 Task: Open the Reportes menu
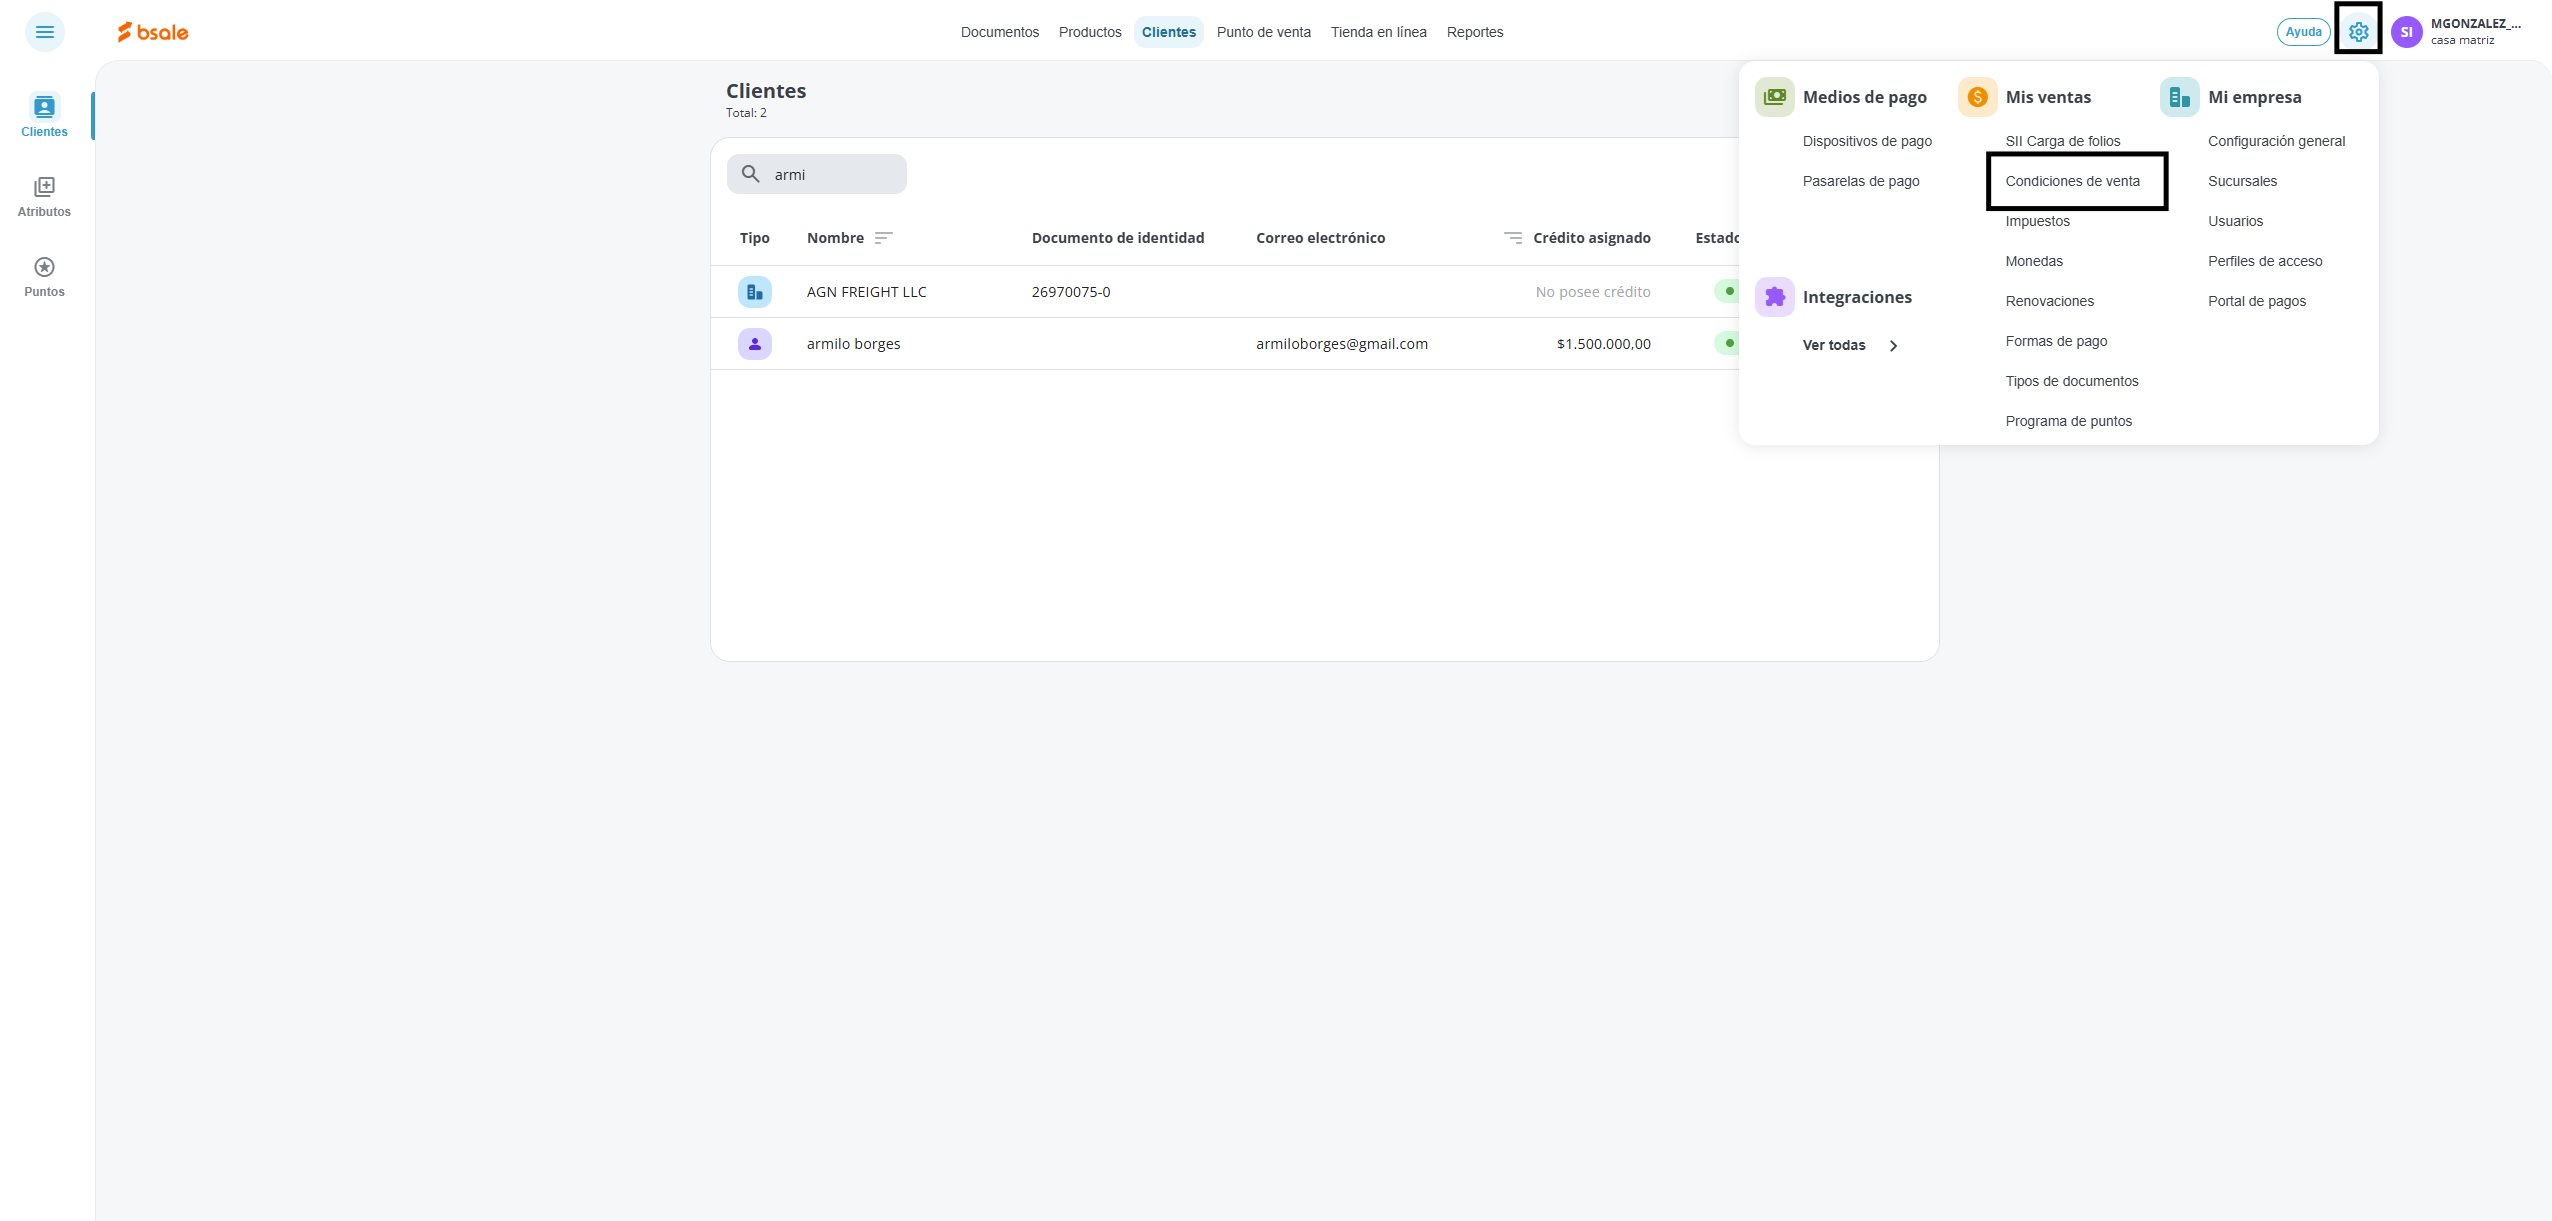pos(1474,32)
